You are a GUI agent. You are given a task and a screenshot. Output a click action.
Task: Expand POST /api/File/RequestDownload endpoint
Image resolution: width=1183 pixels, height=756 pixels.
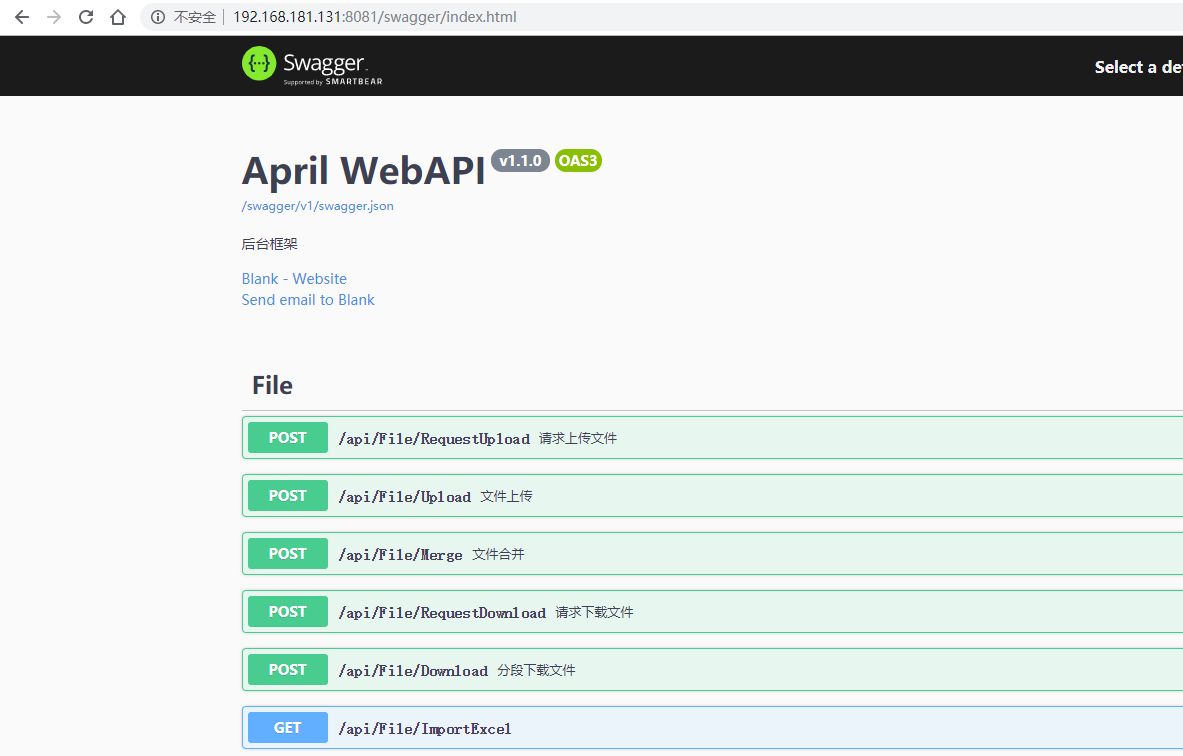click(x=712, y=612)
